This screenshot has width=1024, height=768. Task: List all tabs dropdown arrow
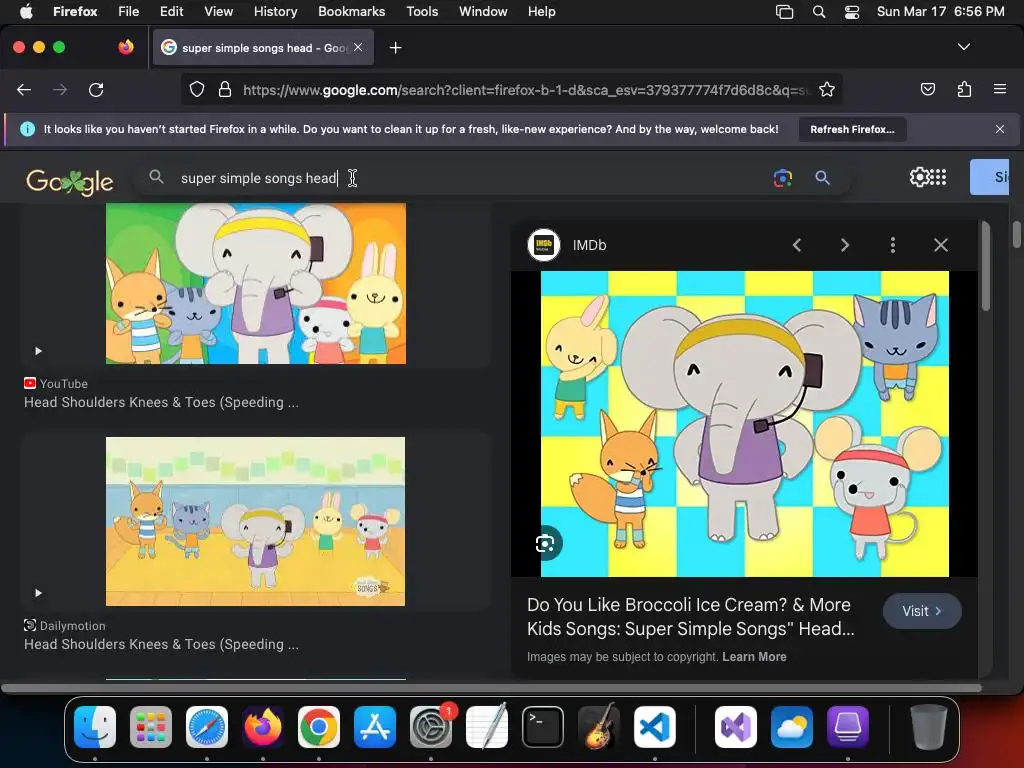coord(963,47)
